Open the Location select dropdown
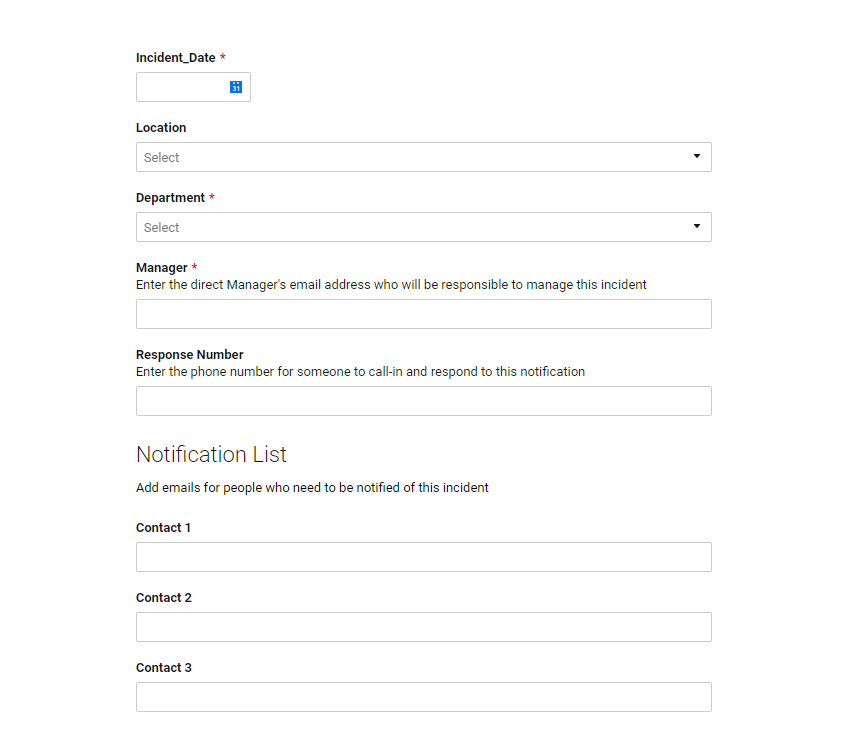The width and height of the screenshot is (853, 741). coord(410,157)
